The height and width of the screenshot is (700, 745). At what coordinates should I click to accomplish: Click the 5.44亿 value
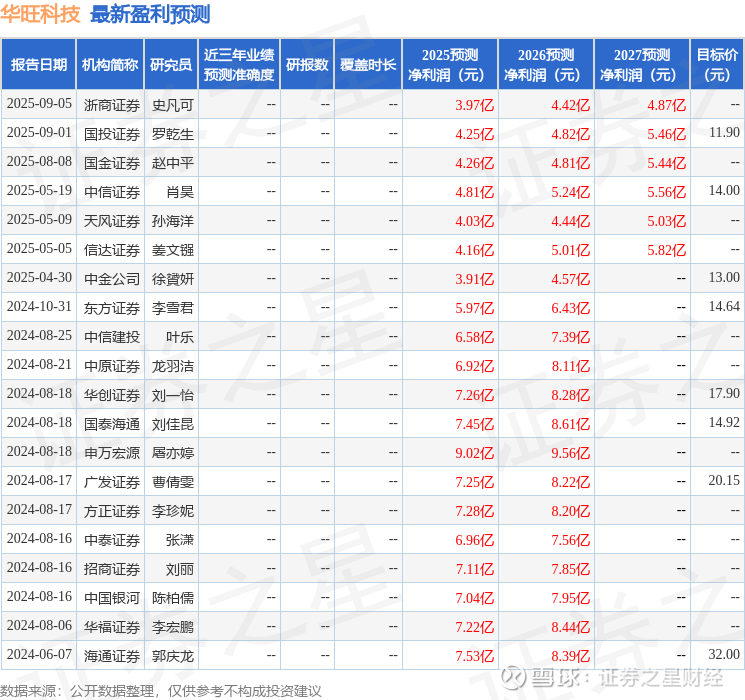[667, 163]
